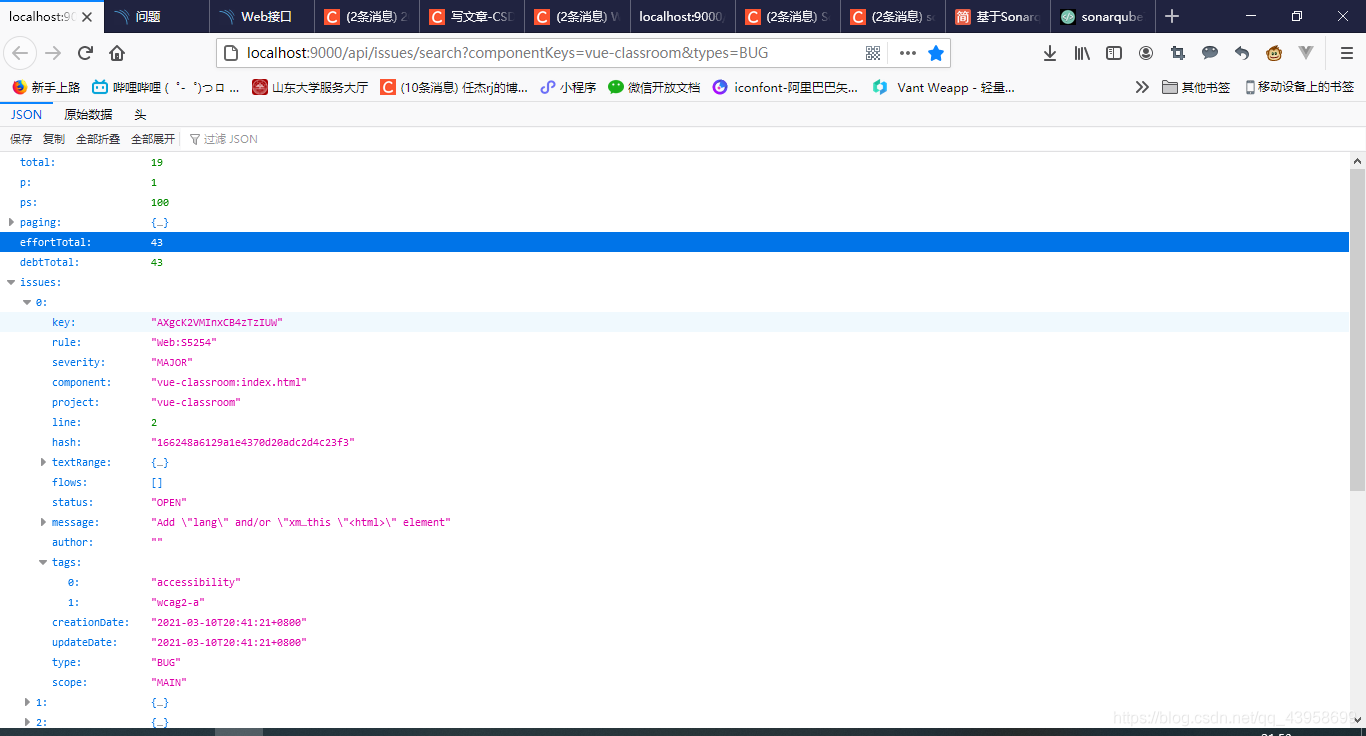Expand the paging node
The height and width of the screenshot is (736, 1366).
point(11,222)
